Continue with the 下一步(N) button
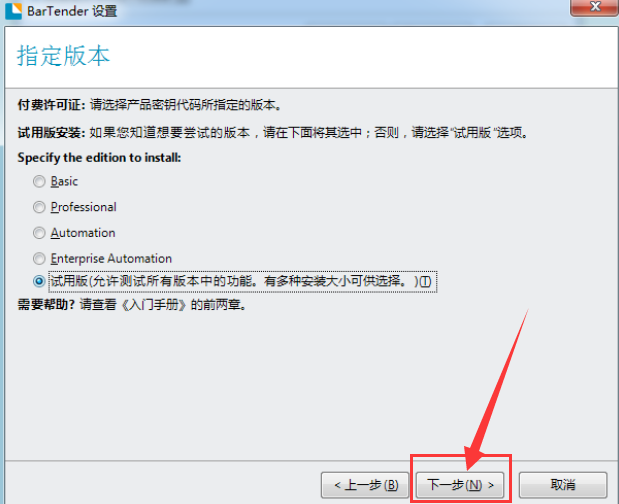This screenshot has height=504, width=619. point(460,485)
